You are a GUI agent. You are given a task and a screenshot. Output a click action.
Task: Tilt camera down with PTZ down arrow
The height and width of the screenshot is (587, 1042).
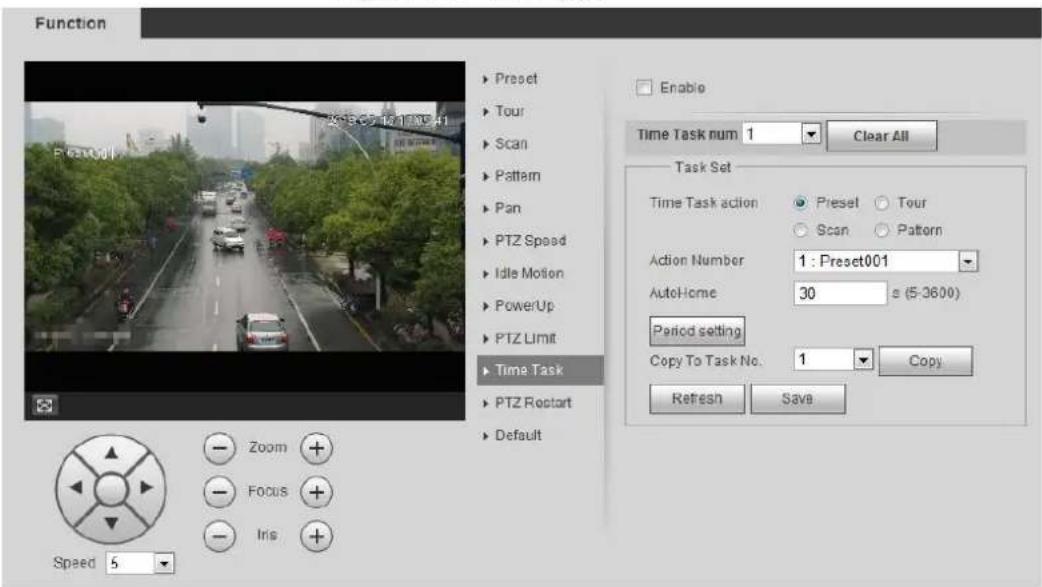111,523
